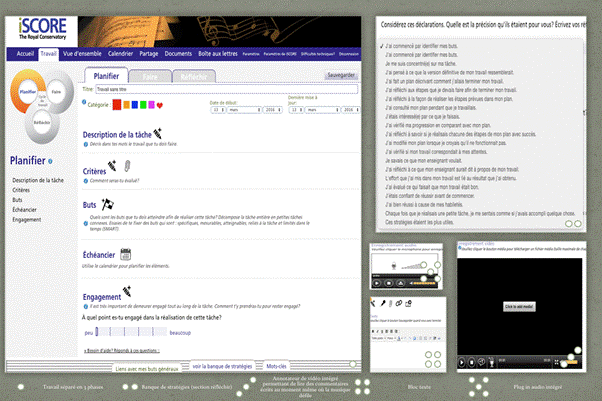Open the Besoin d'aide link

point(122,351)
